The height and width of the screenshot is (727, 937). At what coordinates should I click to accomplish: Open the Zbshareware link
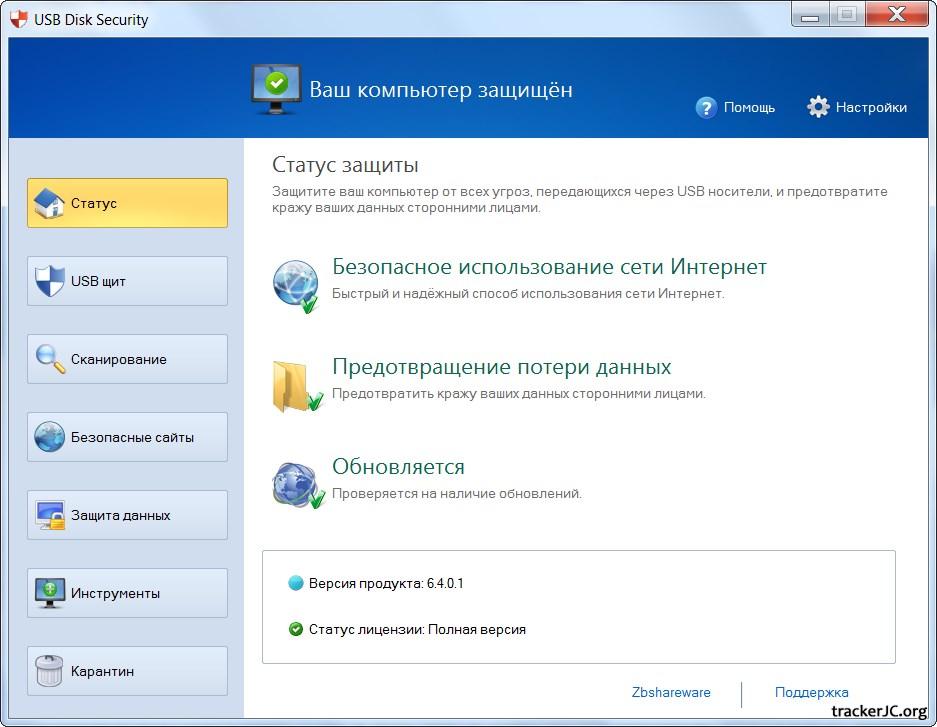click(671, 692)
